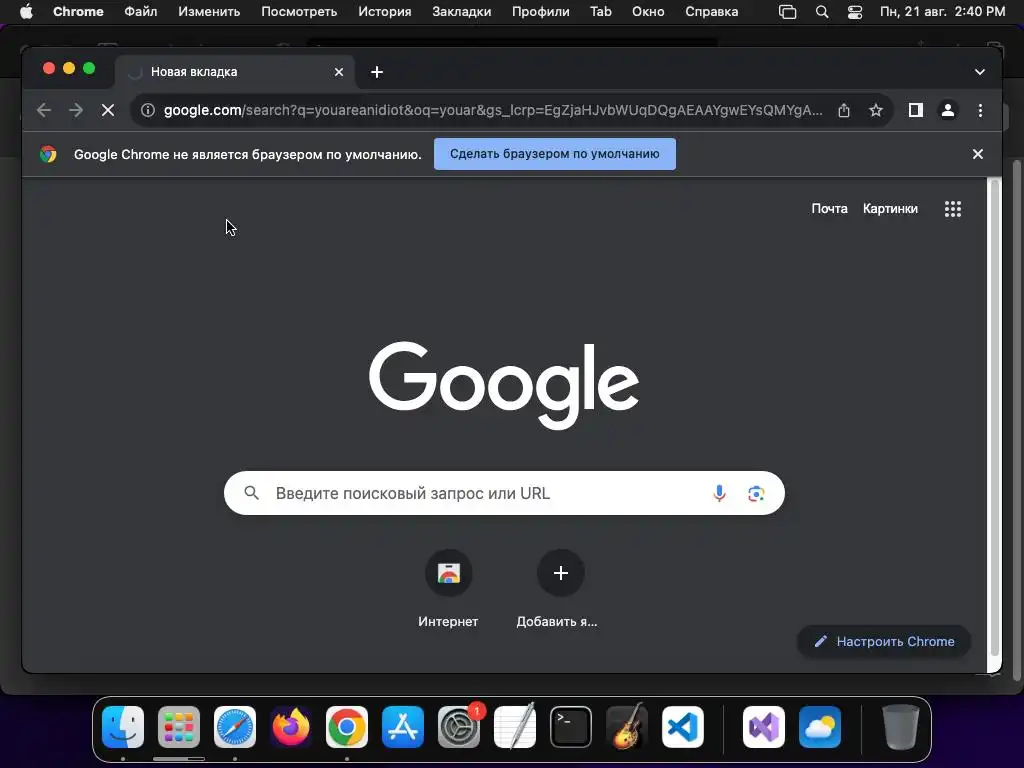
Task: Launch Visual Studio Code from the dock
Action: pos(683,727)
